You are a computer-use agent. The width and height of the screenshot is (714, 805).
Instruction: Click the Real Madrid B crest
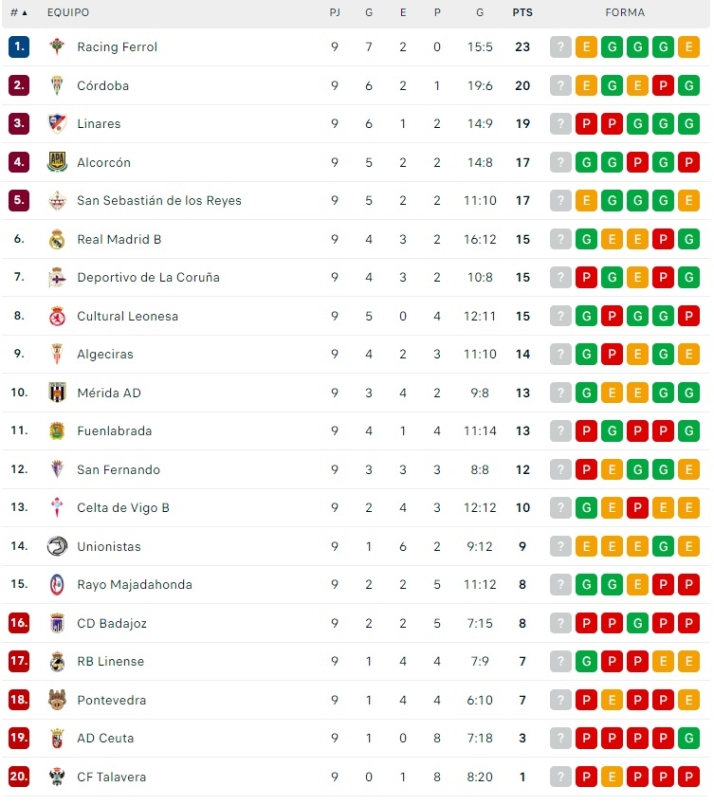pyautogui.click(x=57, y=239)
